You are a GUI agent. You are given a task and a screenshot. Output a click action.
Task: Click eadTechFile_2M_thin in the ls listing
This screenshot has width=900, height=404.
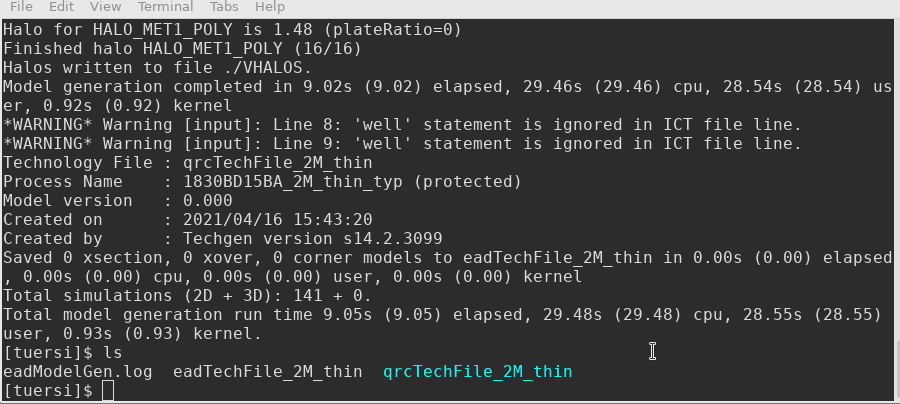click(267, 372)
